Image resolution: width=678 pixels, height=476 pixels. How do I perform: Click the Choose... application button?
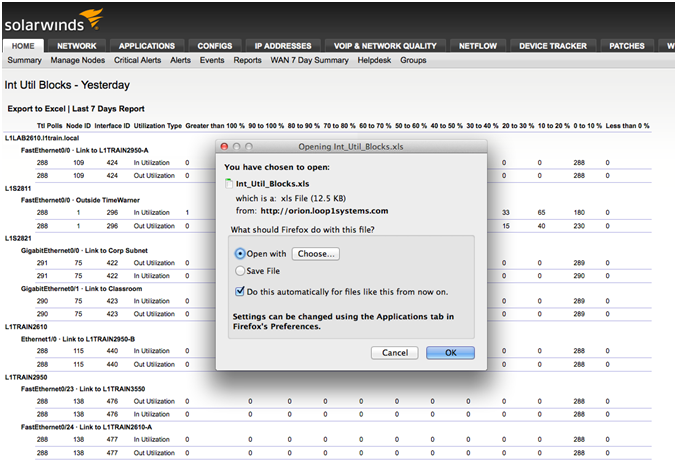tap(316, 254)
